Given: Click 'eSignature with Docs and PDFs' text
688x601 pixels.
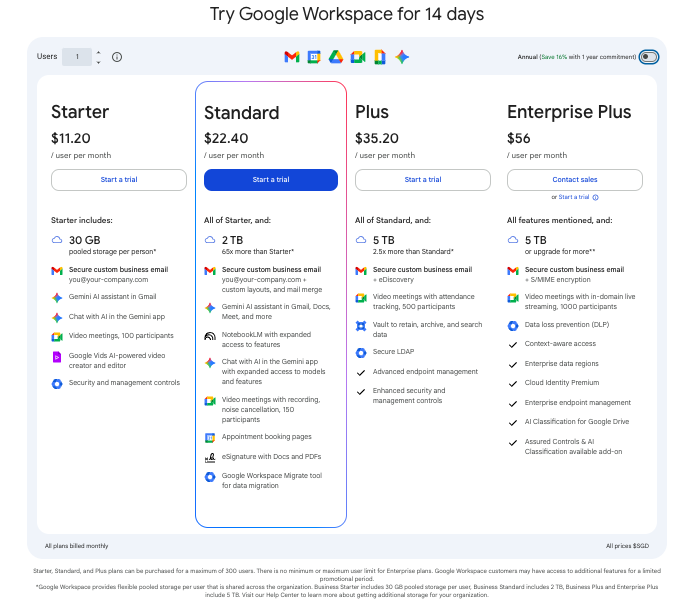Looking at the screenshot, I should coord(272,457).
